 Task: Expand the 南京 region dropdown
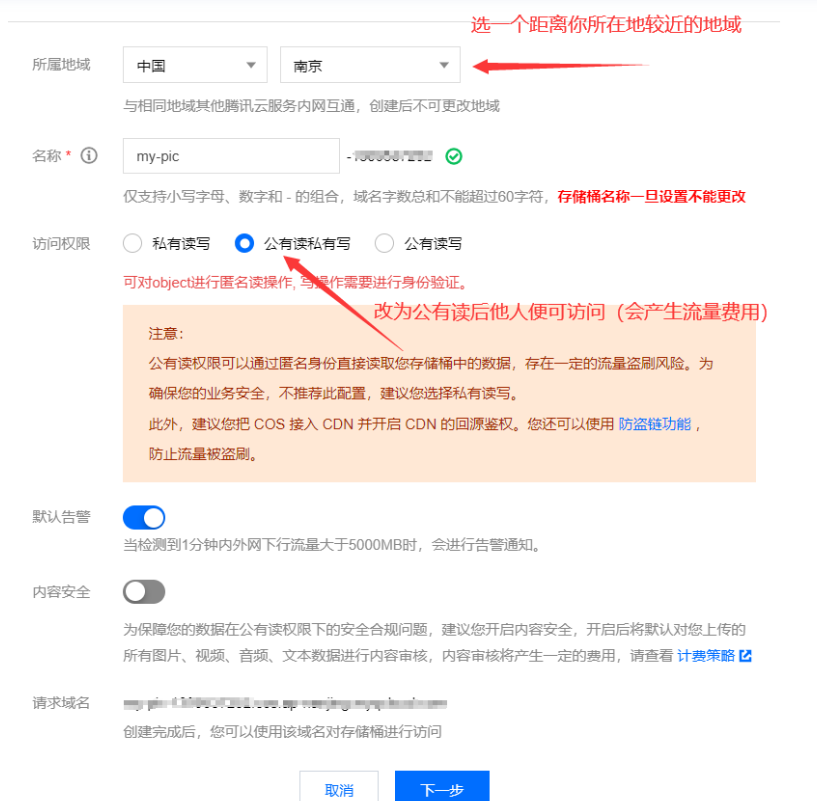(370, 65)
